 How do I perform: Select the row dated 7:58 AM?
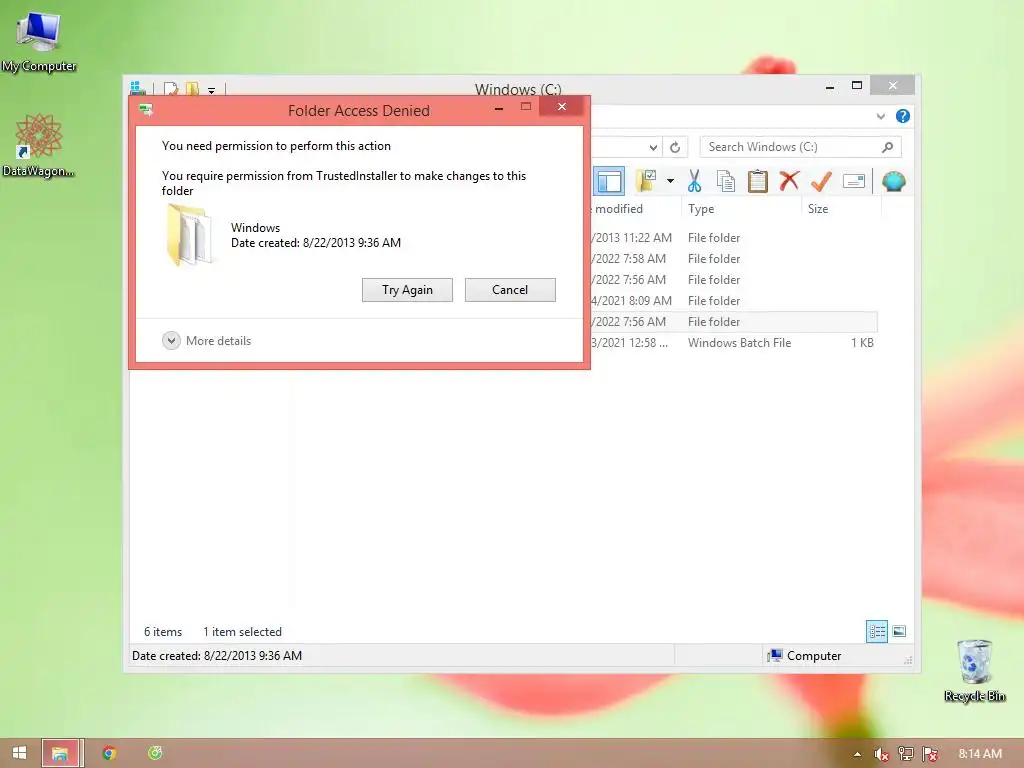pyautogui.click(x=733, y=259)
